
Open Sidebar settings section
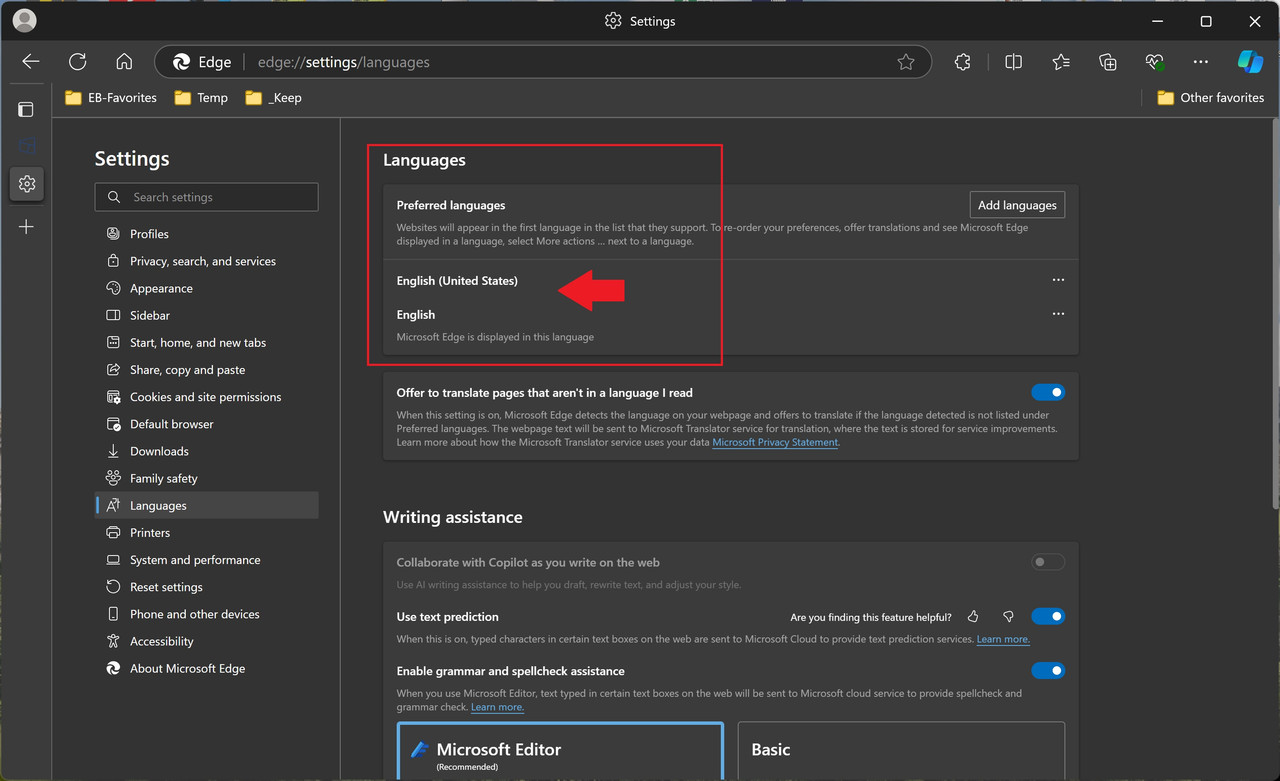pos(207,315)
